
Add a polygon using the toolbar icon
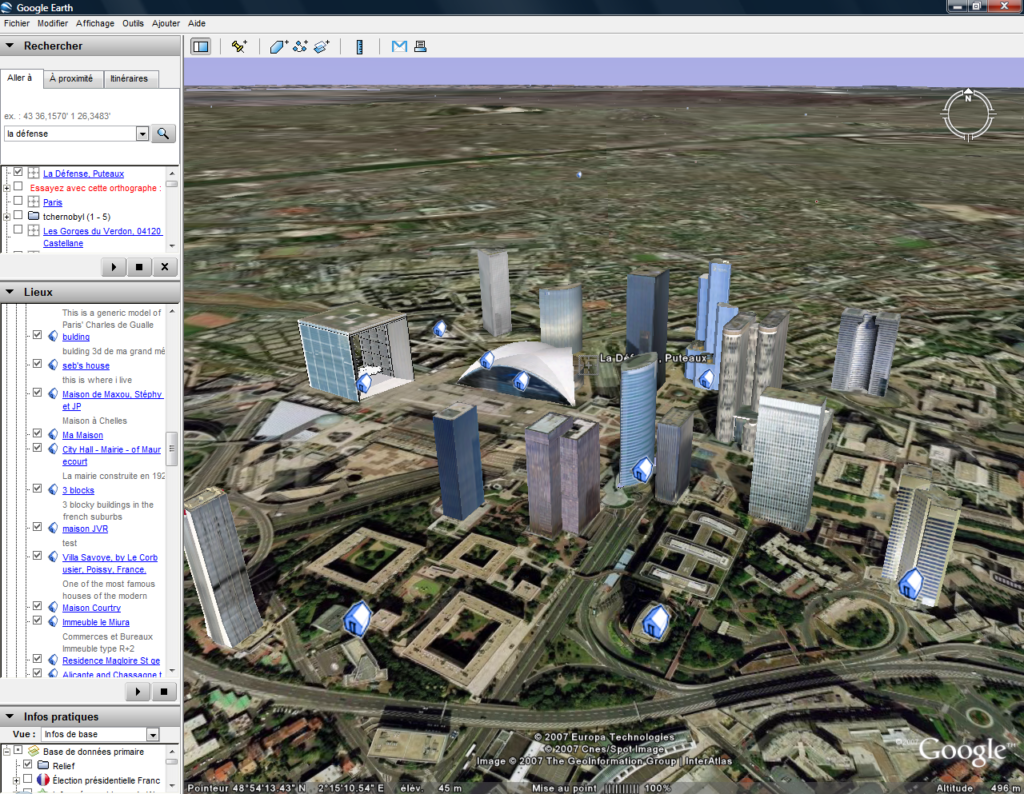pyautogui.click(x=278, y=46)
